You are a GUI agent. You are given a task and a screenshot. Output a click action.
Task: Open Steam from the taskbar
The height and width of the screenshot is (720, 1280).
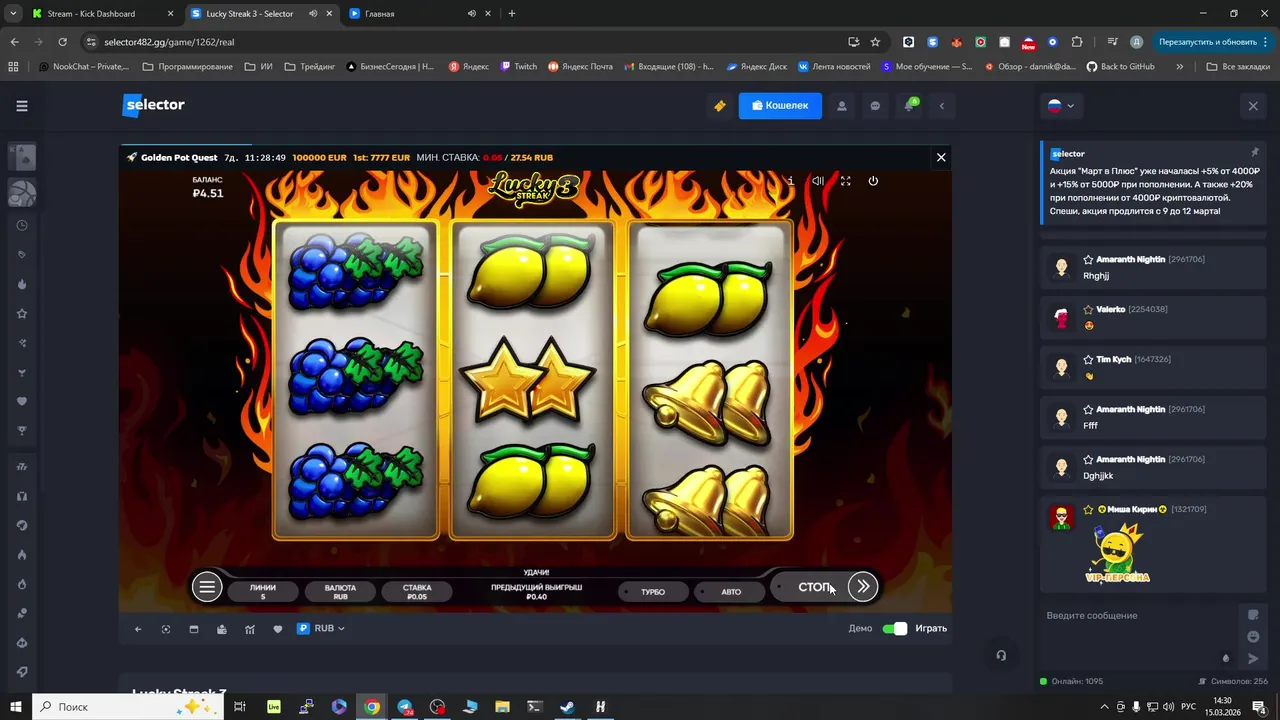pos(567,707)
